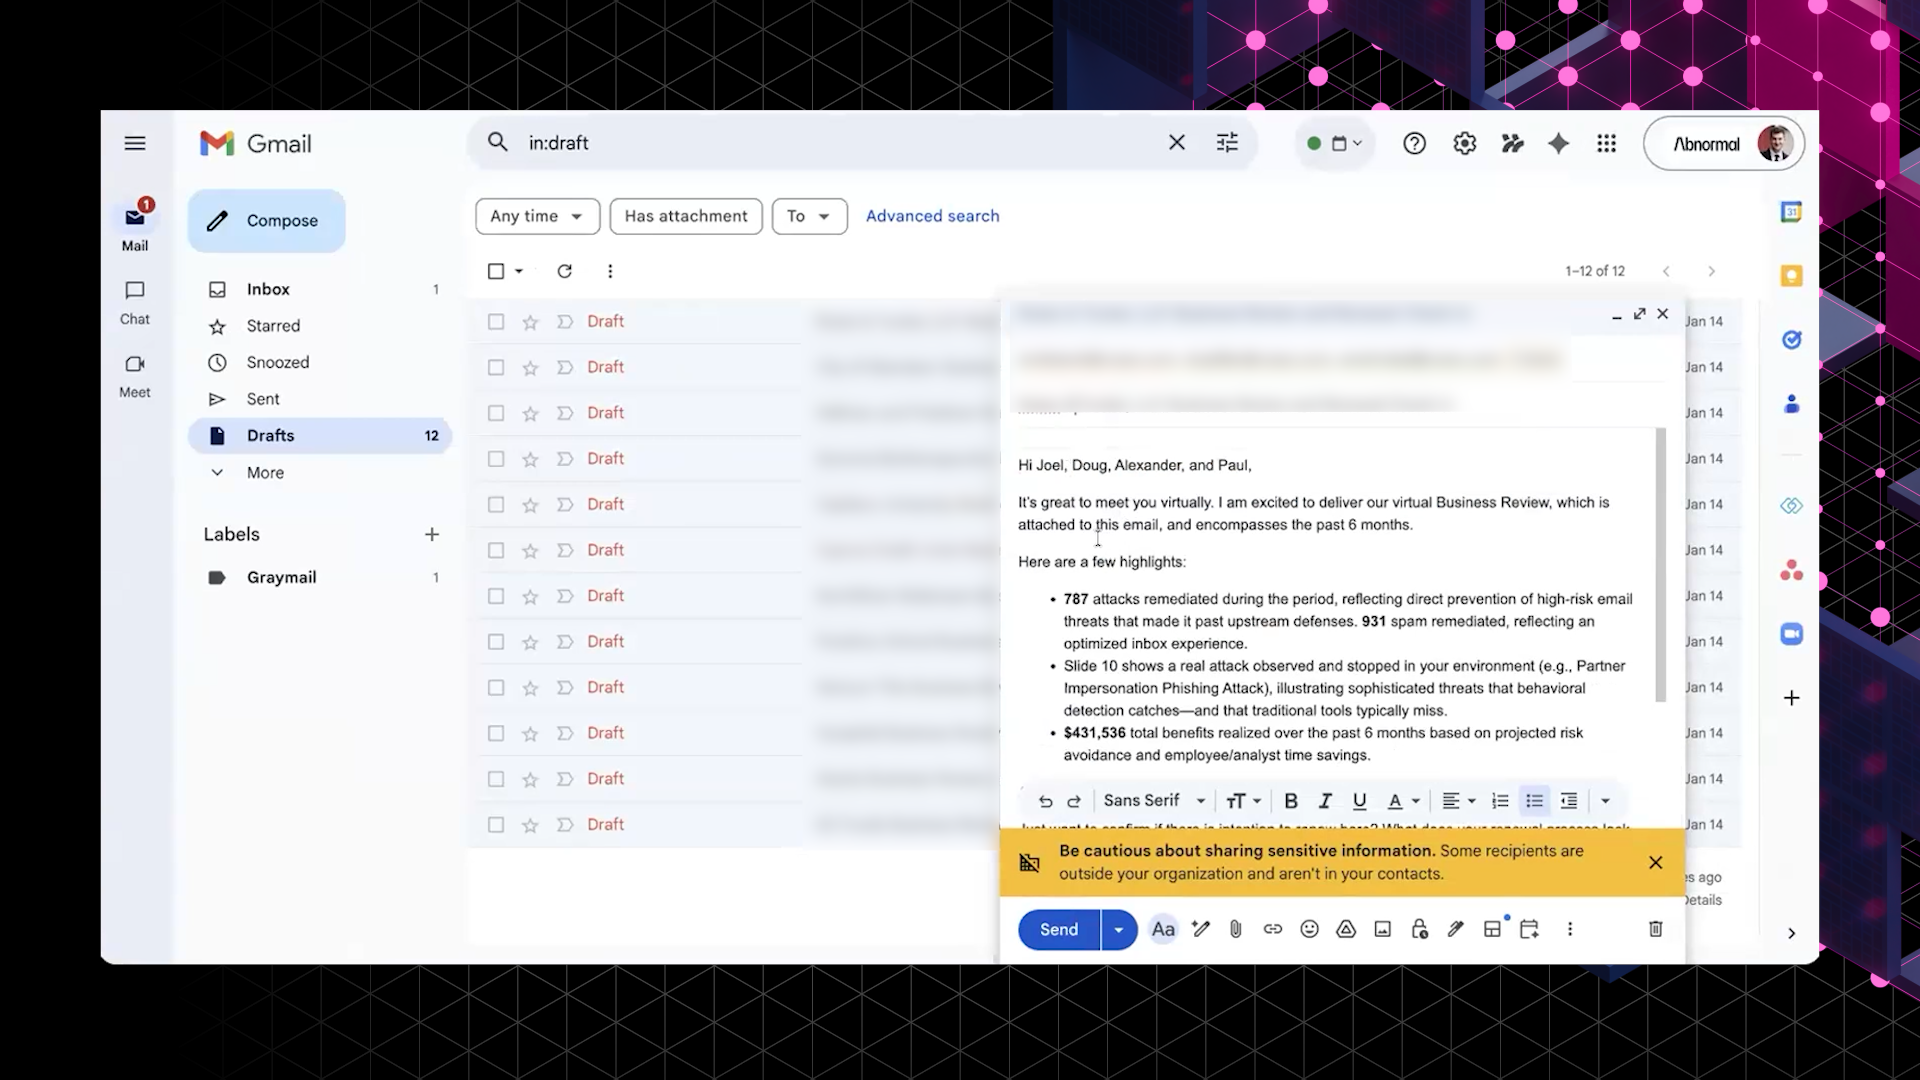Apply bold formatting
Viewport: 1920px width, 1080px height.
click(x=1291, y=801)
